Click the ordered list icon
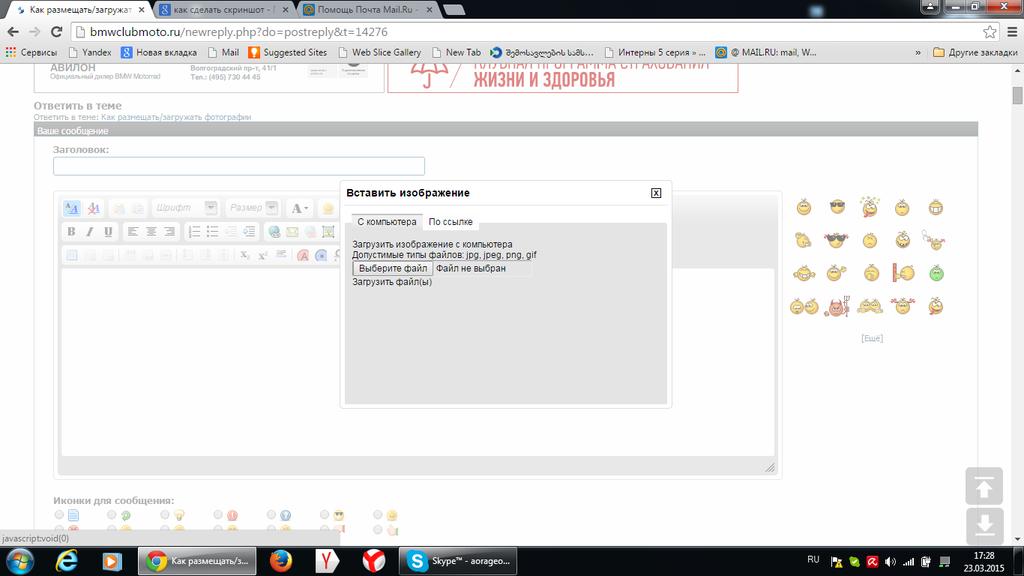The height and width of the screenshot is (576, 1024). 196,232
